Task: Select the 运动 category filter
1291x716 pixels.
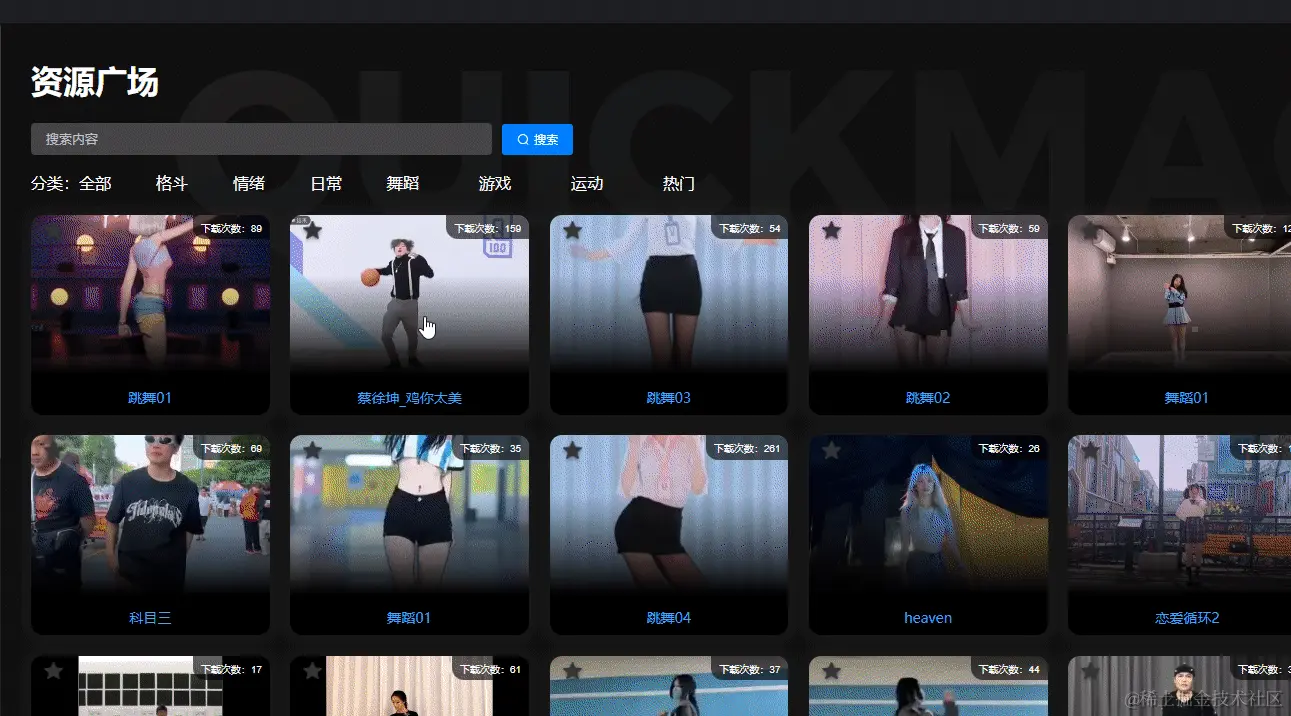Action: pos(586,183)
